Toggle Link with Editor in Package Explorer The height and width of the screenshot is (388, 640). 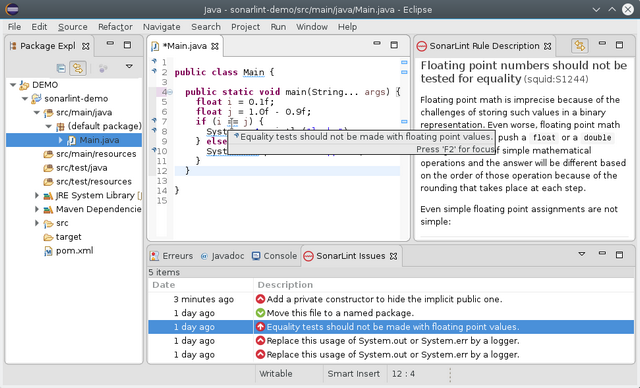pos(78,68)
